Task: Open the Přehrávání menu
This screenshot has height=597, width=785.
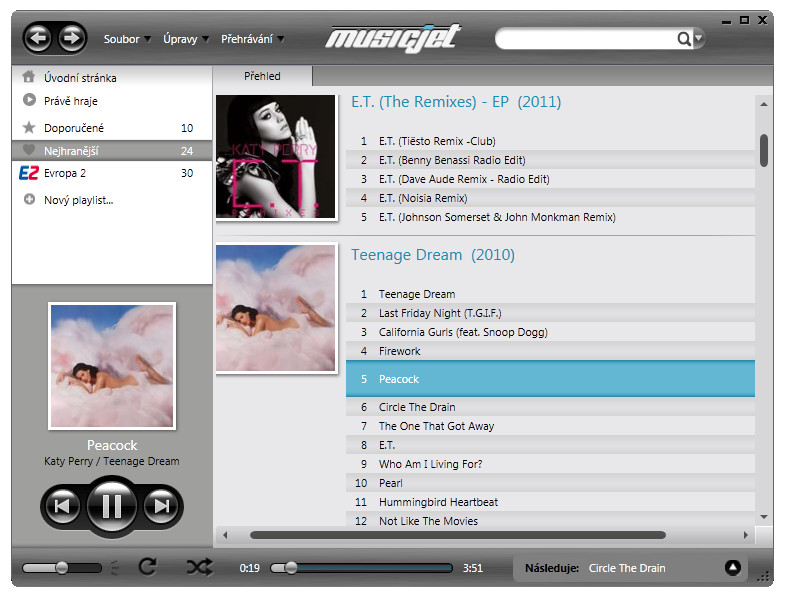Action: pyautogui.click(x=252, y=39)
